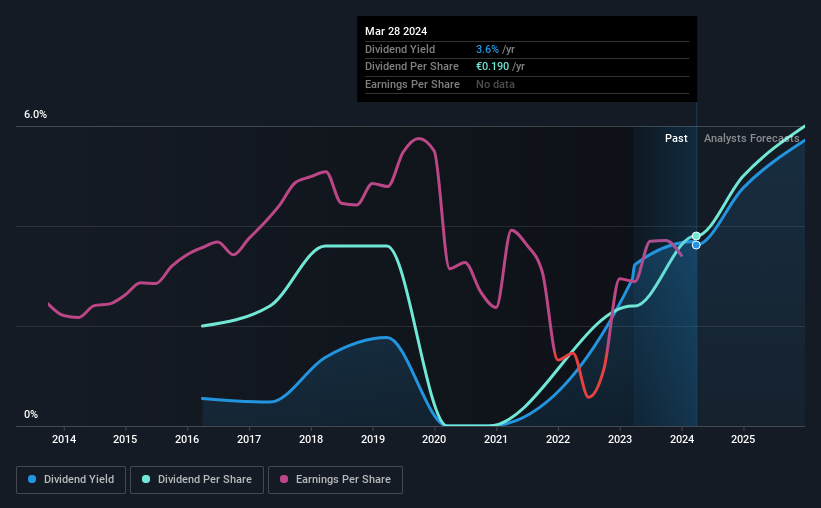The height and width of the screenshot is (508, 821).
Task: Click the 6.0% y-axis label
Action: [x=35, y=115]
